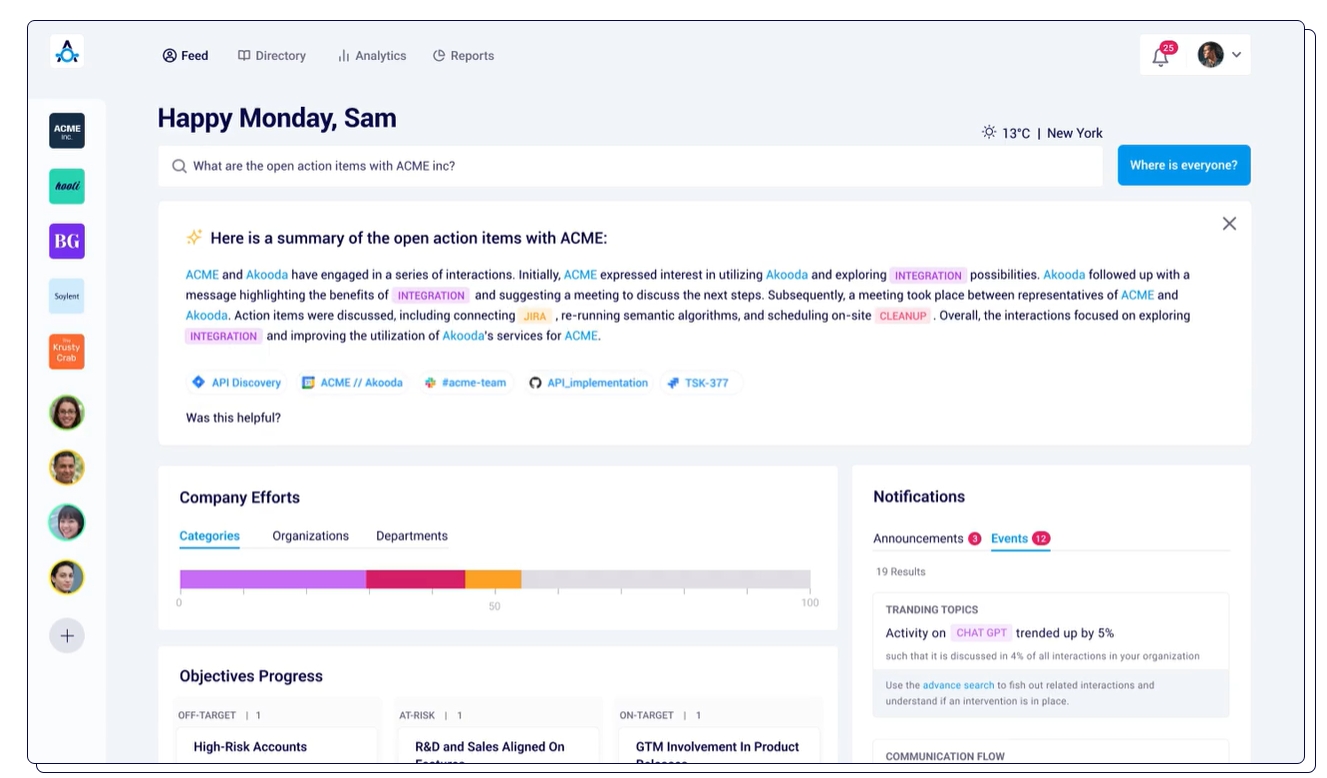This screenshot has height=778, width=1327.
Task: Select the ACME inc sidebar icon
Action: tap(67, 131)
